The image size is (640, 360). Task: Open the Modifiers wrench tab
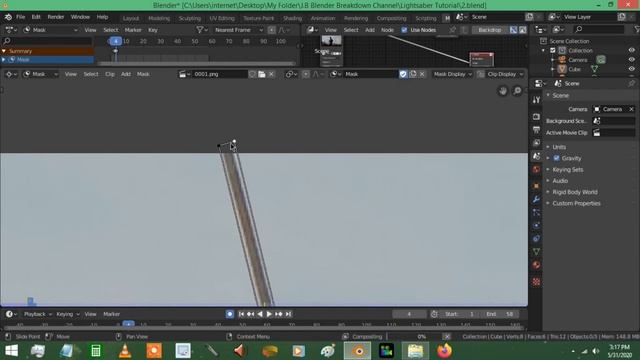[x=536, y=199]
